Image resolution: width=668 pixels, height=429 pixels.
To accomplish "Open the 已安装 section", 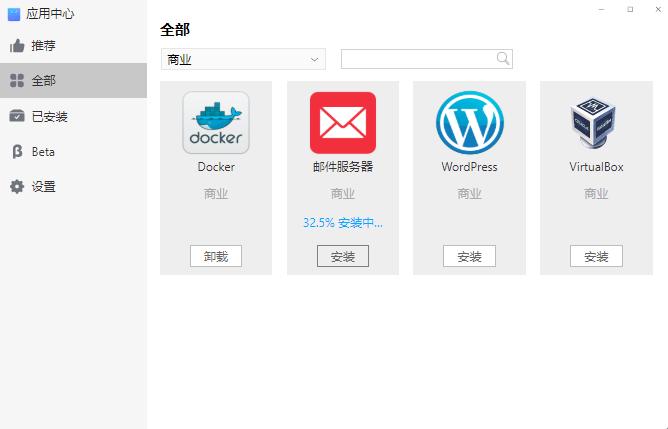I will (x=73, y=116).
